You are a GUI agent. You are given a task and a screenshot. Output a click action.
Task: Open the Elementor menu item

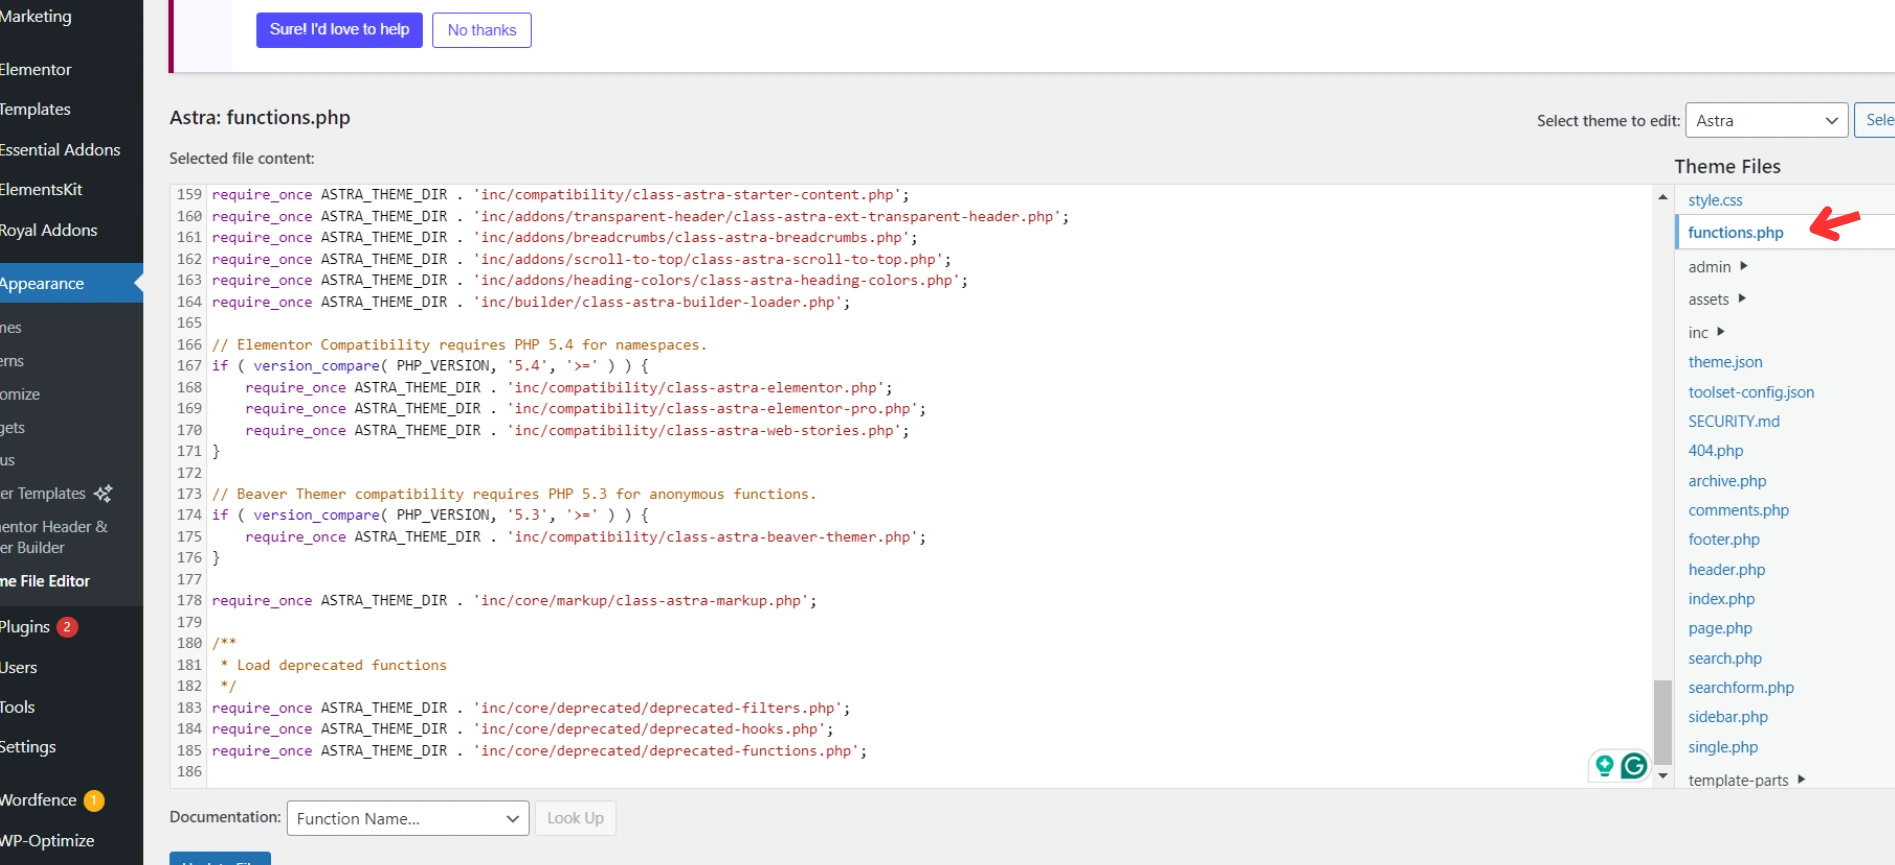[36, 69]
